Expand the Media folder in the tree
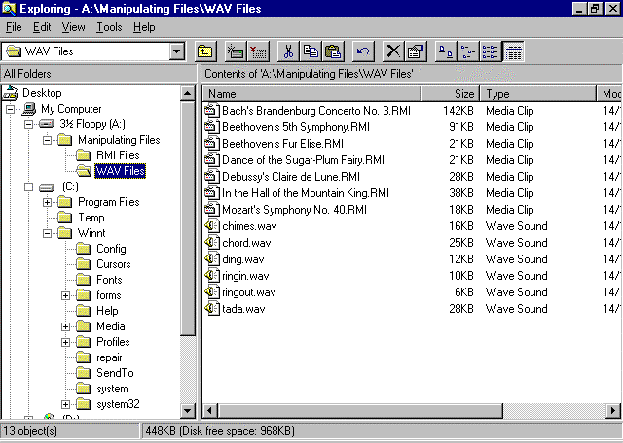This screenshot has height=443, width=623. pos(66,326)
